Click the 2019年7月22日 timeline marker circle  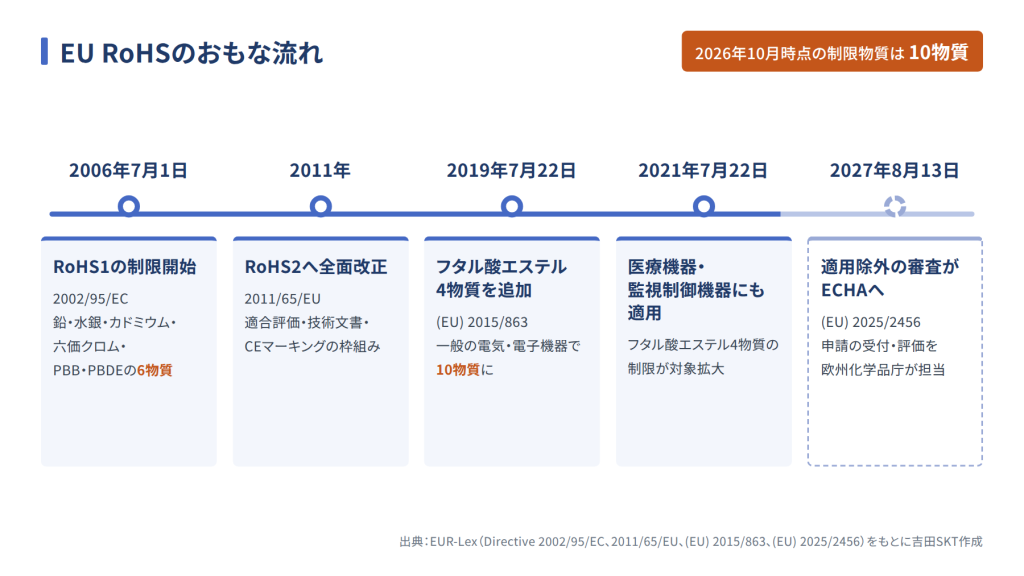[511, 206]
